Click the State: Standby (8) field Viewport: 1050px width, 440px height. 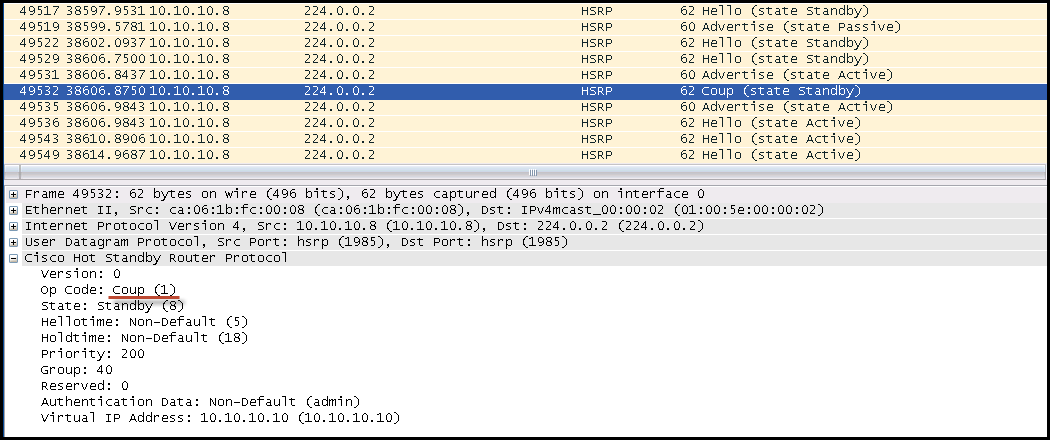point(112,306)
